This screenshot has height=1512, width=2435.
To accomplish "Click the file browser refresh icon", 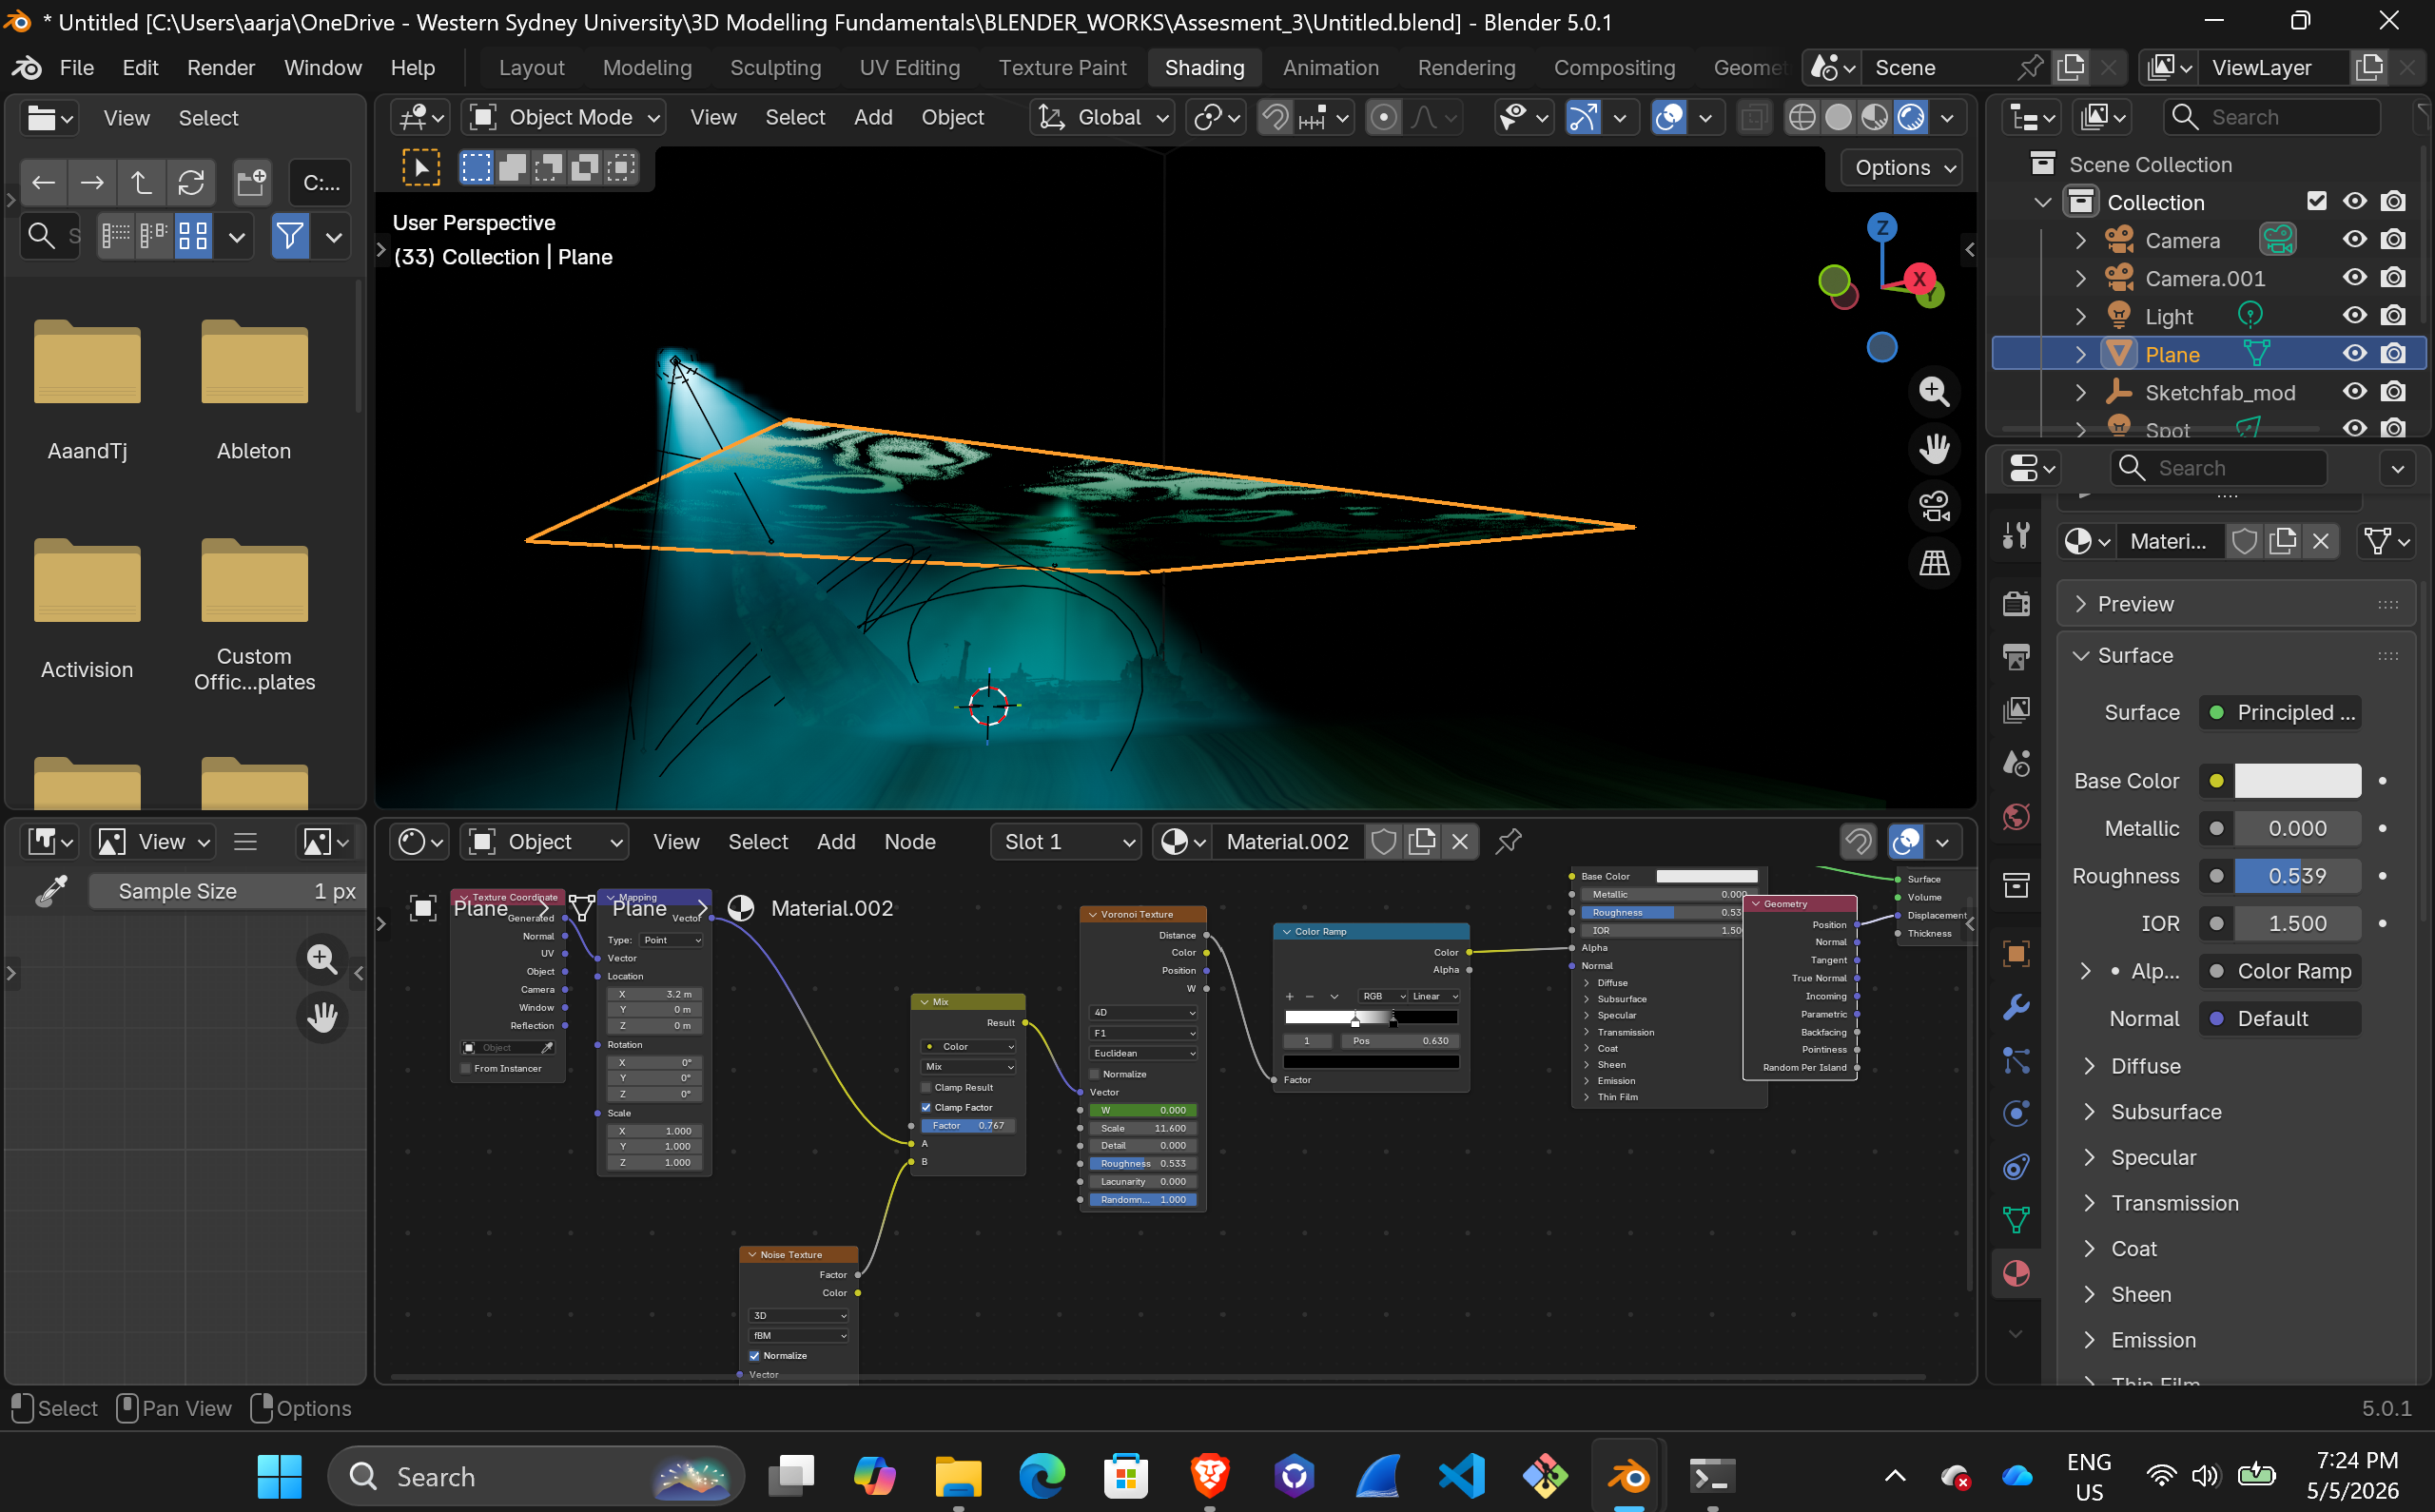I will pos(190,183).
